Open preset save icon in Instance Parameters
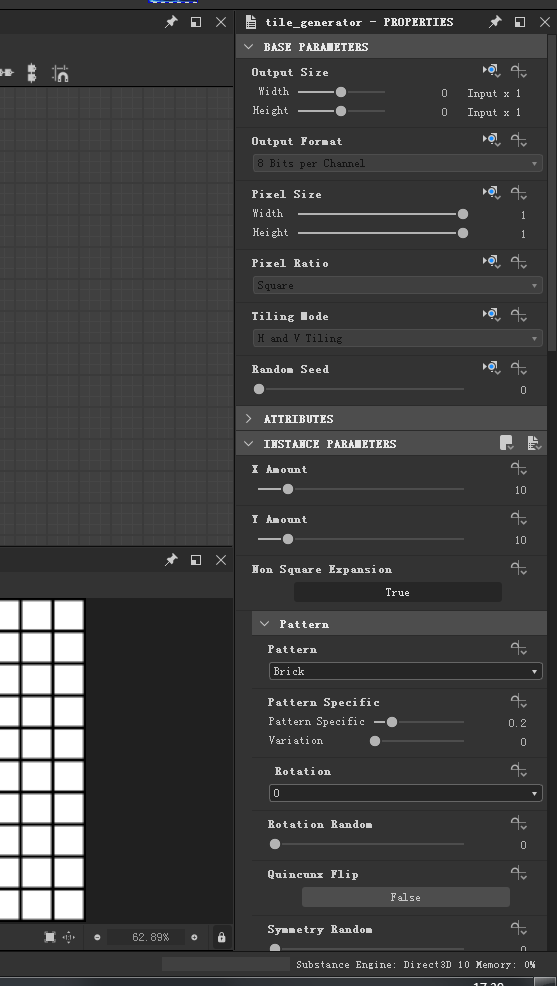Screen dimensions: 557x986 [x=507, y=443]
